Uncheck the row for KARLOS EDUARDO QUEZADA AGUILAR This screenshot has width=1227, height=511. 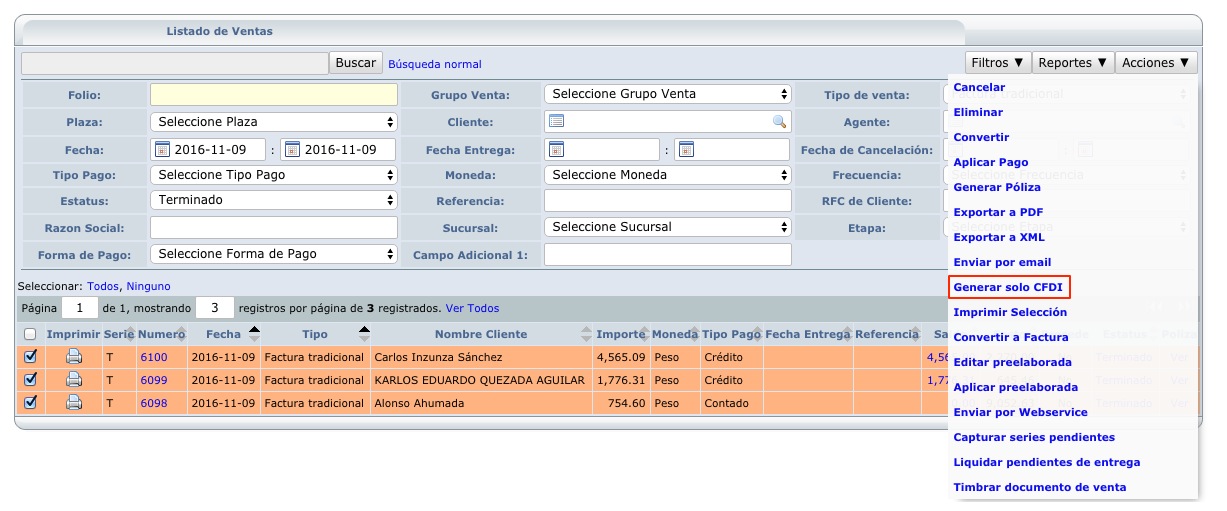30,379
